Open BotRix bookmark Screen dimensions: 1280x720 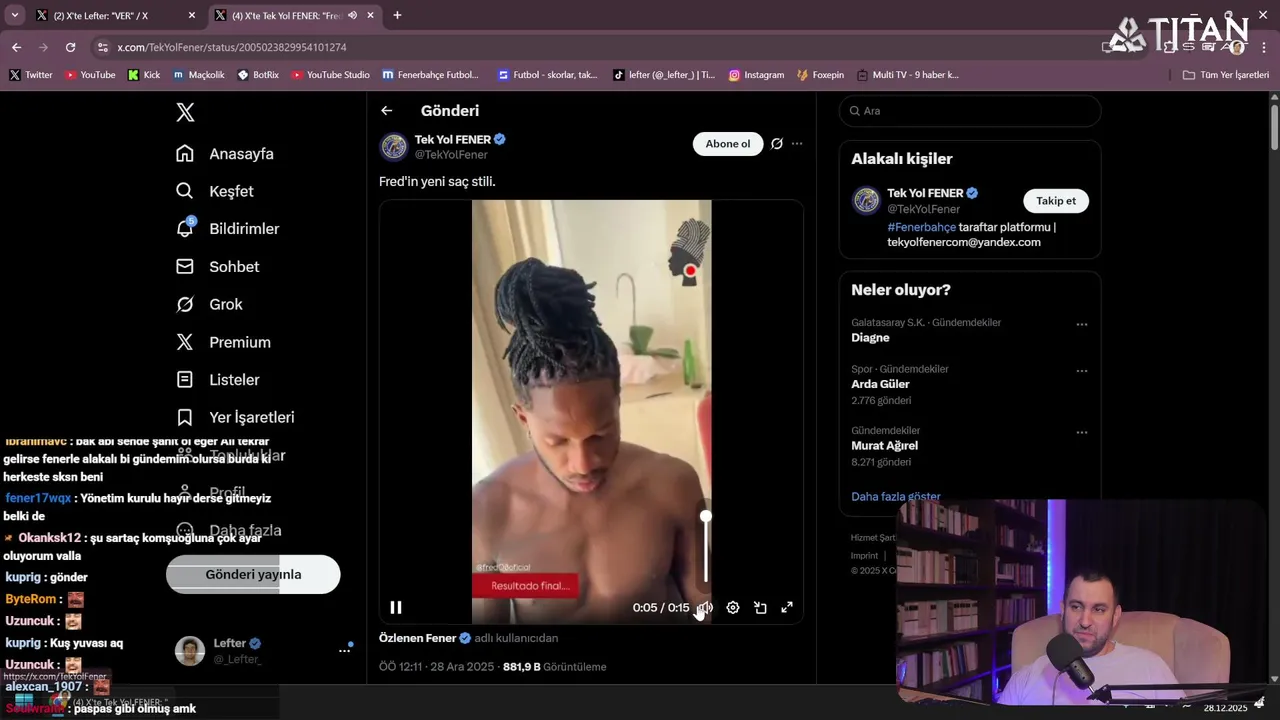point(258,75)
